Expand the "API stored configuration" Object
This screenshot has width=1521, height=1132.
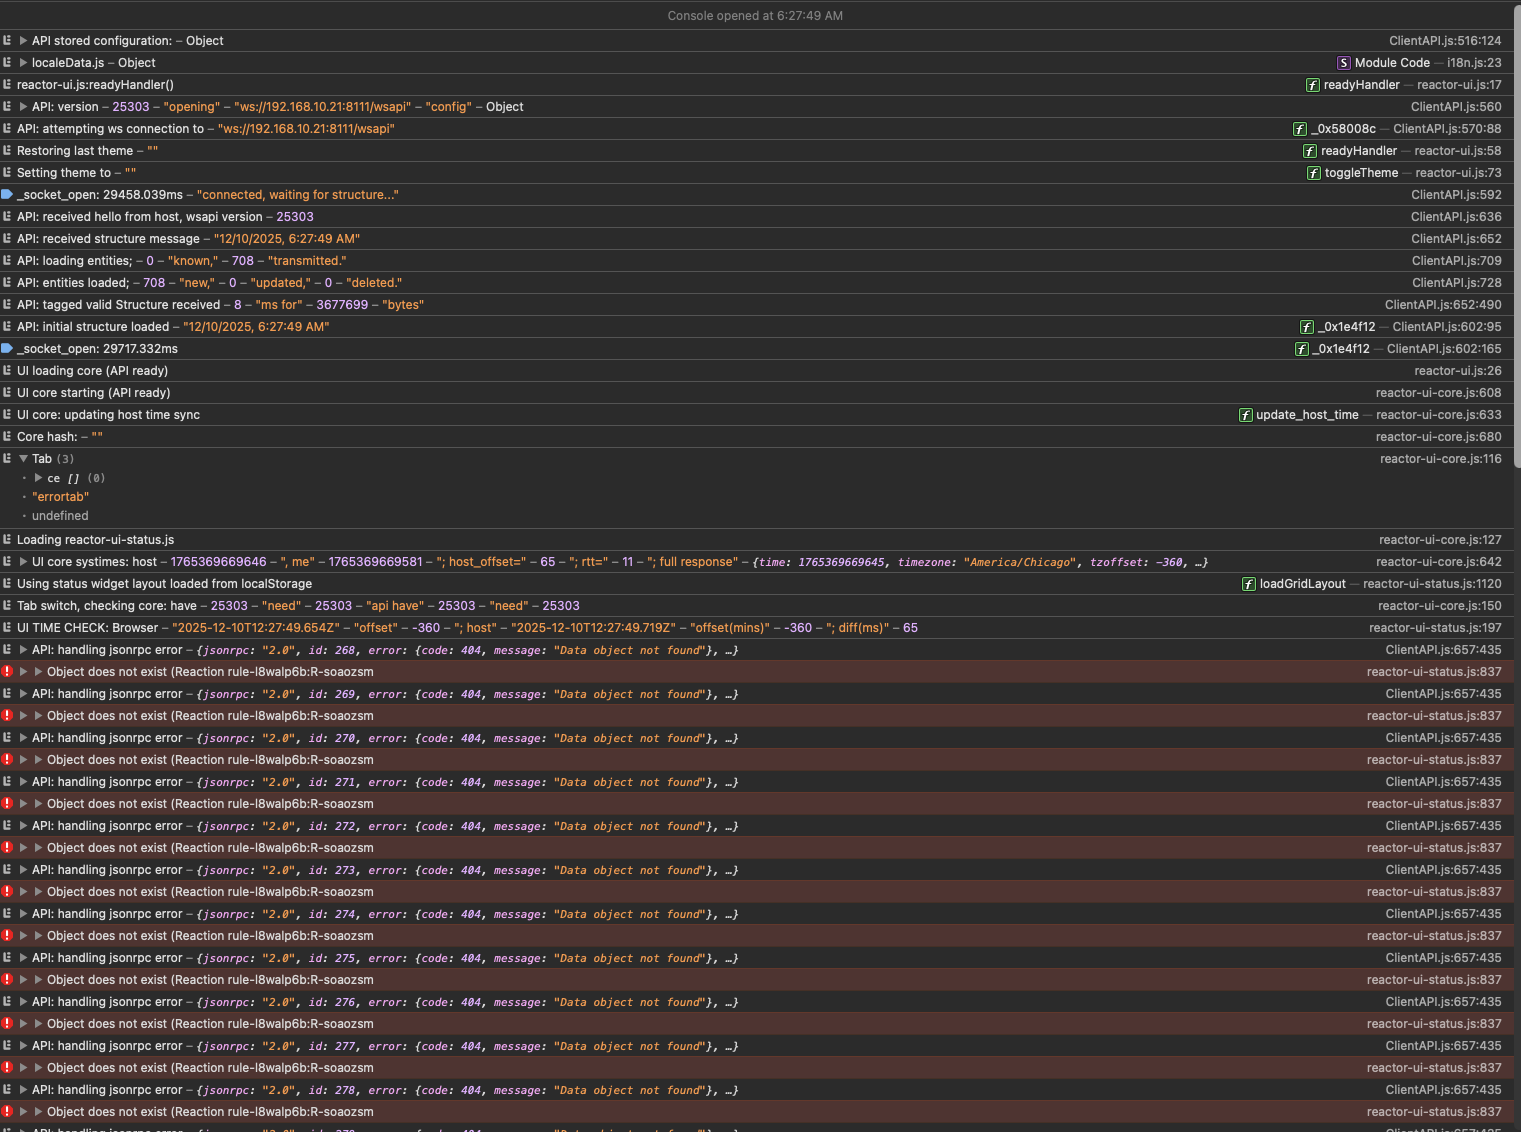click(x=23, y=41)
